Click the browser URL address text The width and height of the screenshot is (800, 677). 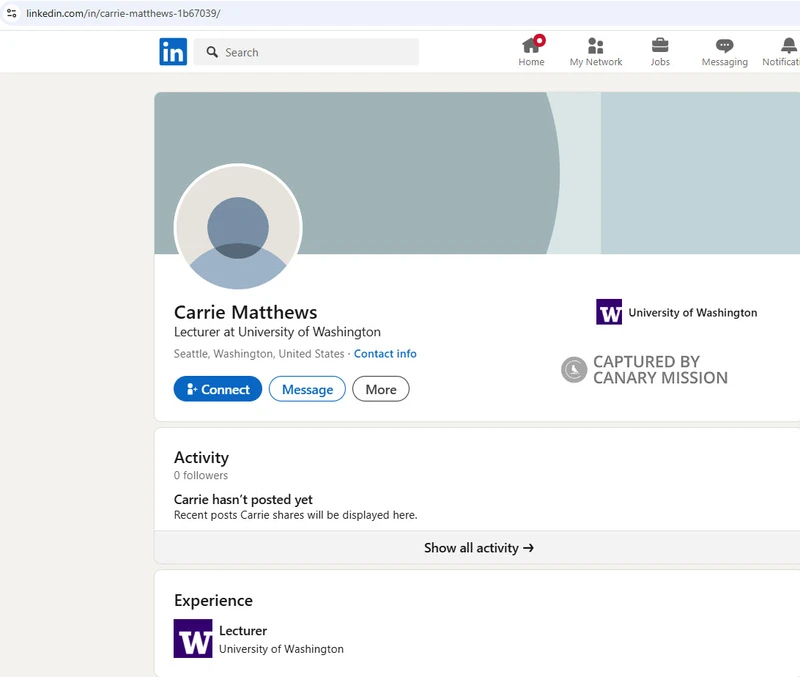[x=123, y=13]
